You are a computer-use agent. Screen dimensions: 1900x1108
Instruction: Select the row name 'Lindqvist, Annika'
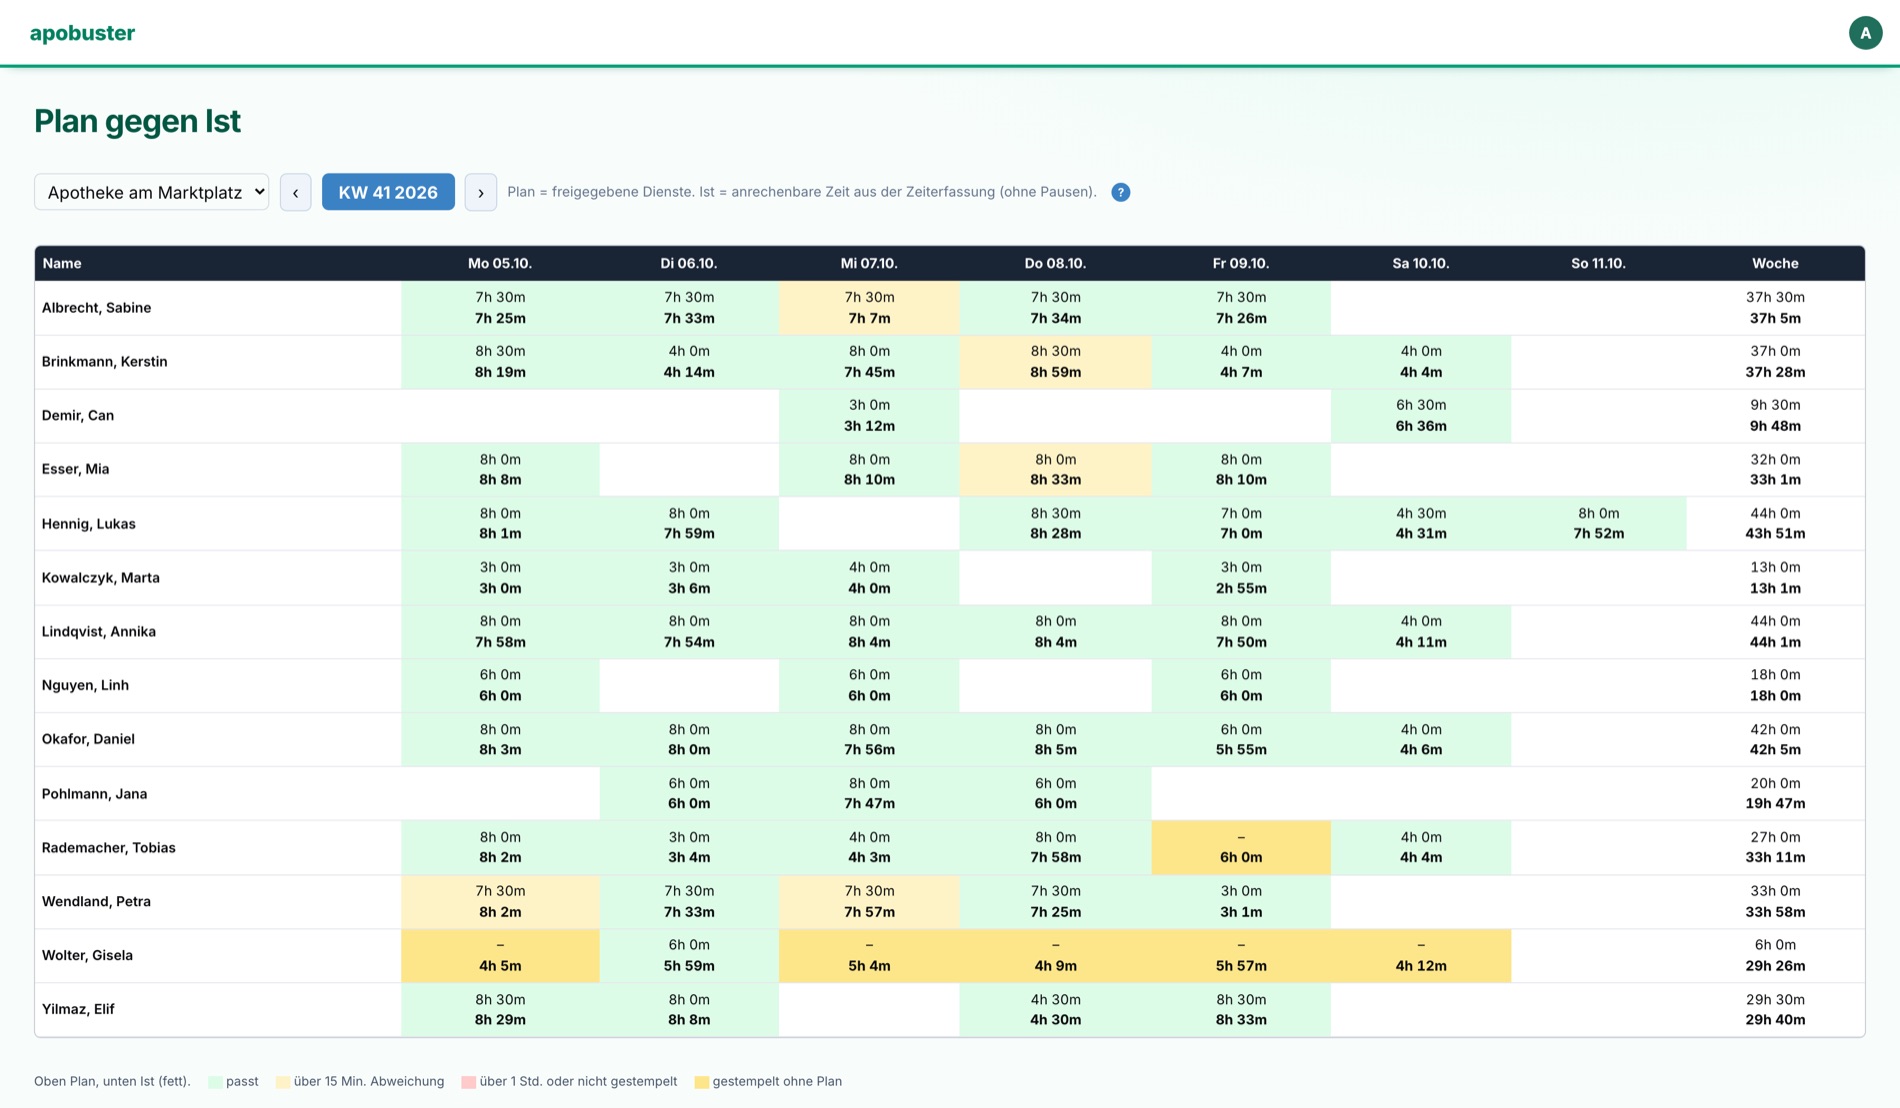click(x=98, y=632)
